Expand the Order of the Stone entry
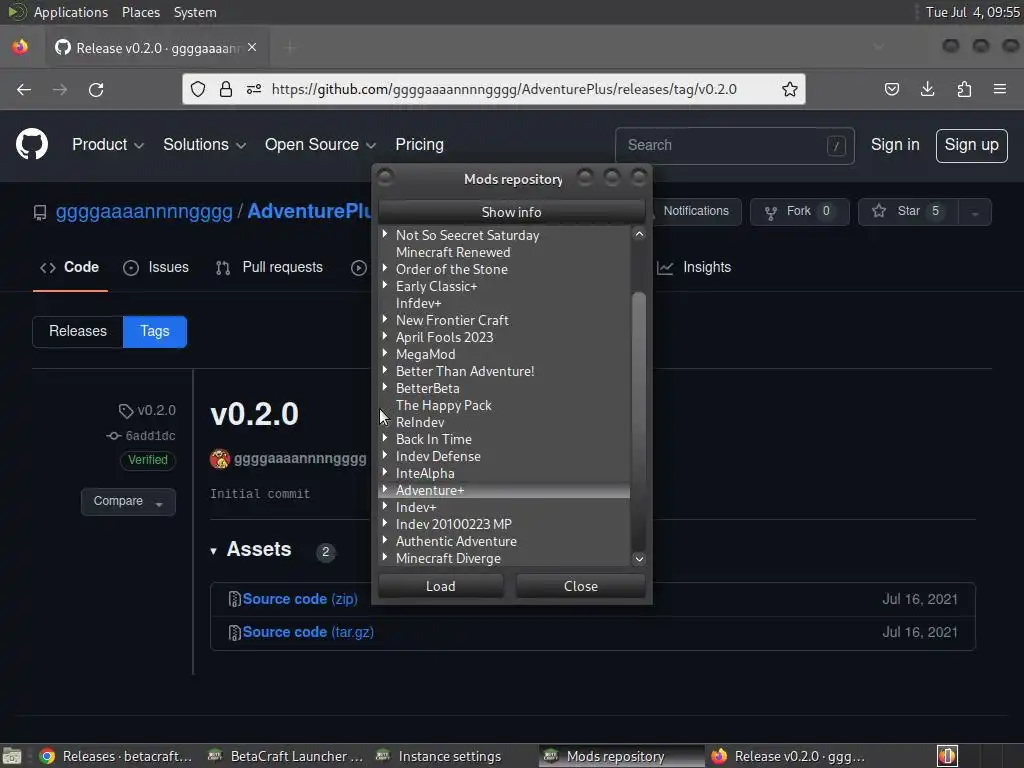The image size is (1024, 768). pos(385,268)
